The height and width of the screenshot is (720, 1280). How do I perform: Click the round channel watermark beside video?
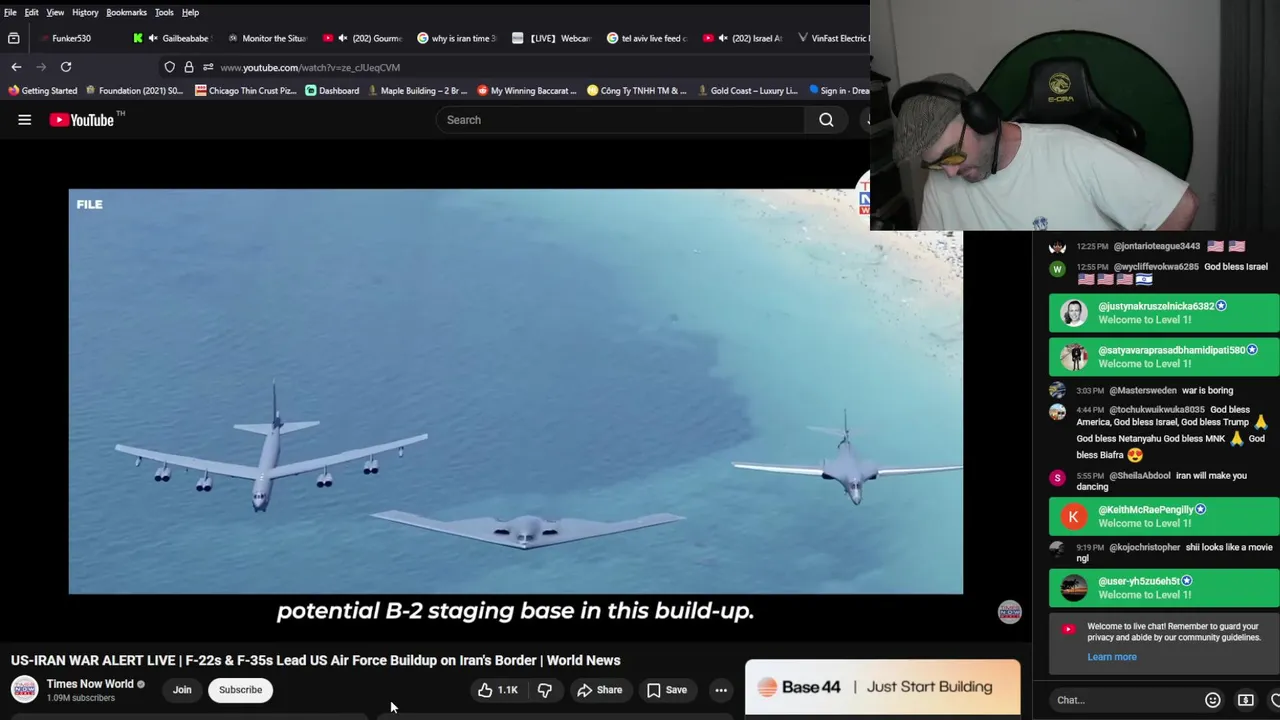pos(1009,612)
